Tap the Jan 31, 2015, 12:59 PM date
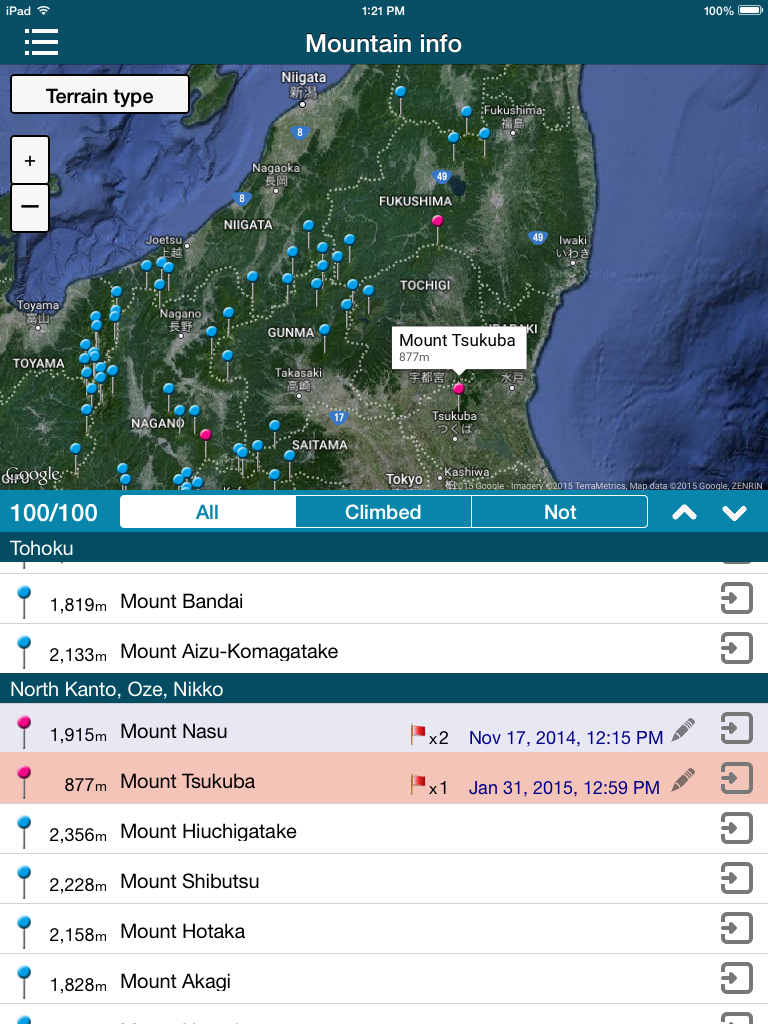 564,788
